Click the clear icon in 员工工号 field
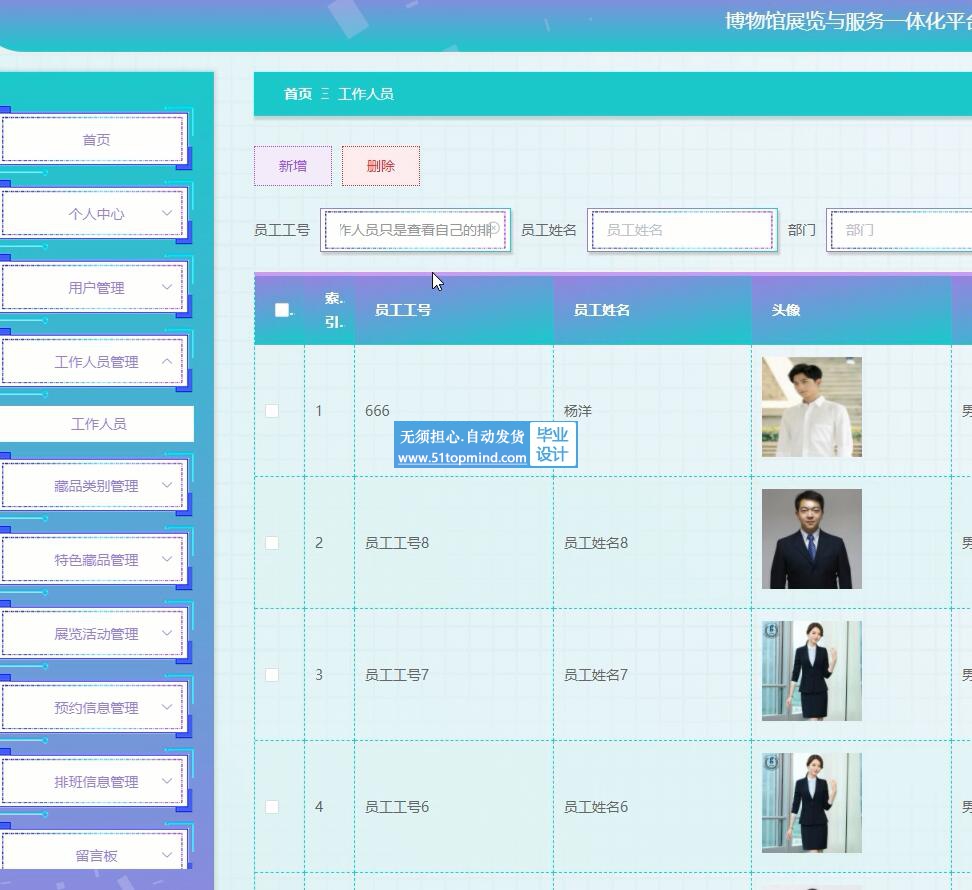The width and height of the screenshot is (972, 890). click(x=495, y=228)
